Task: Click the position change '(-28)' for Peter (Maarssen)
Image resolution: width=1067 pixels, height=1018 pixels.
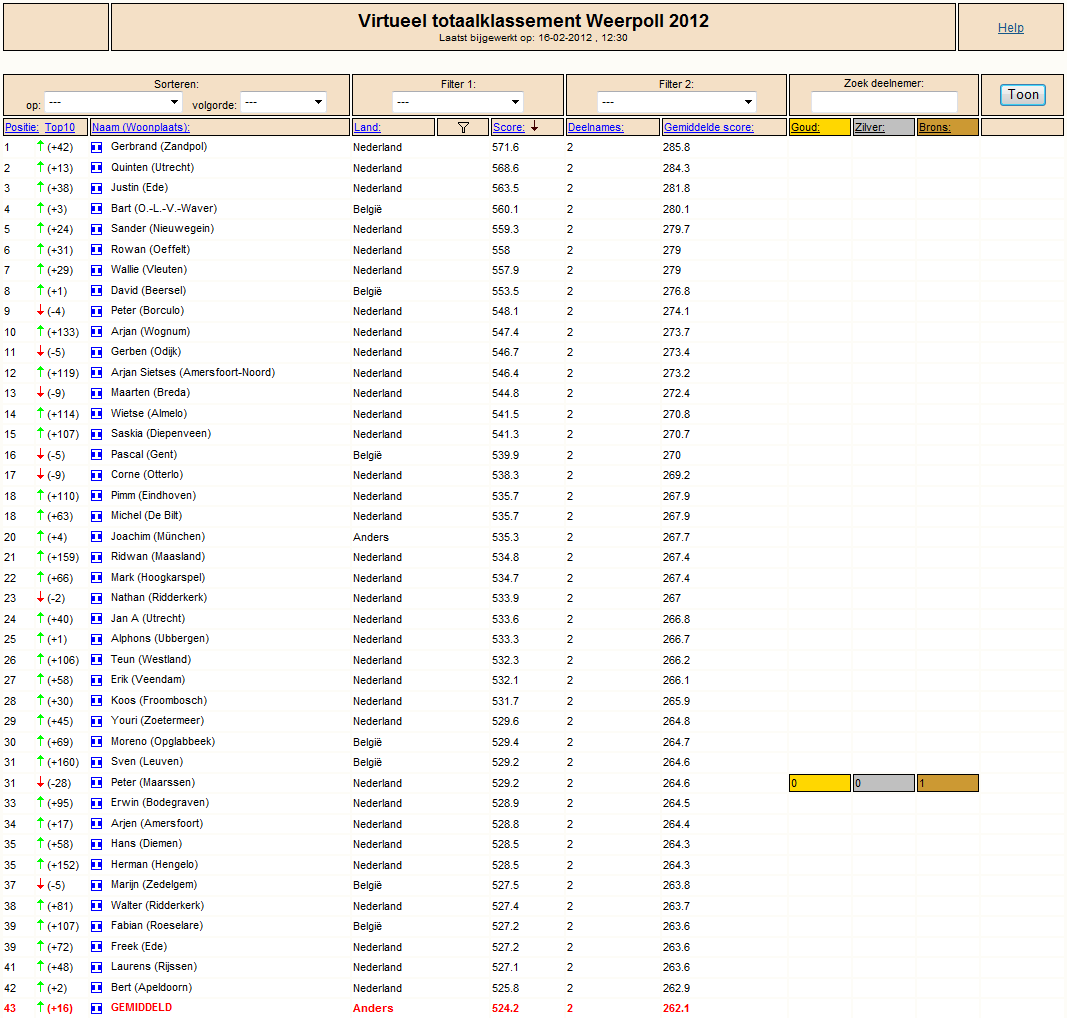Action: click(59, 783)
